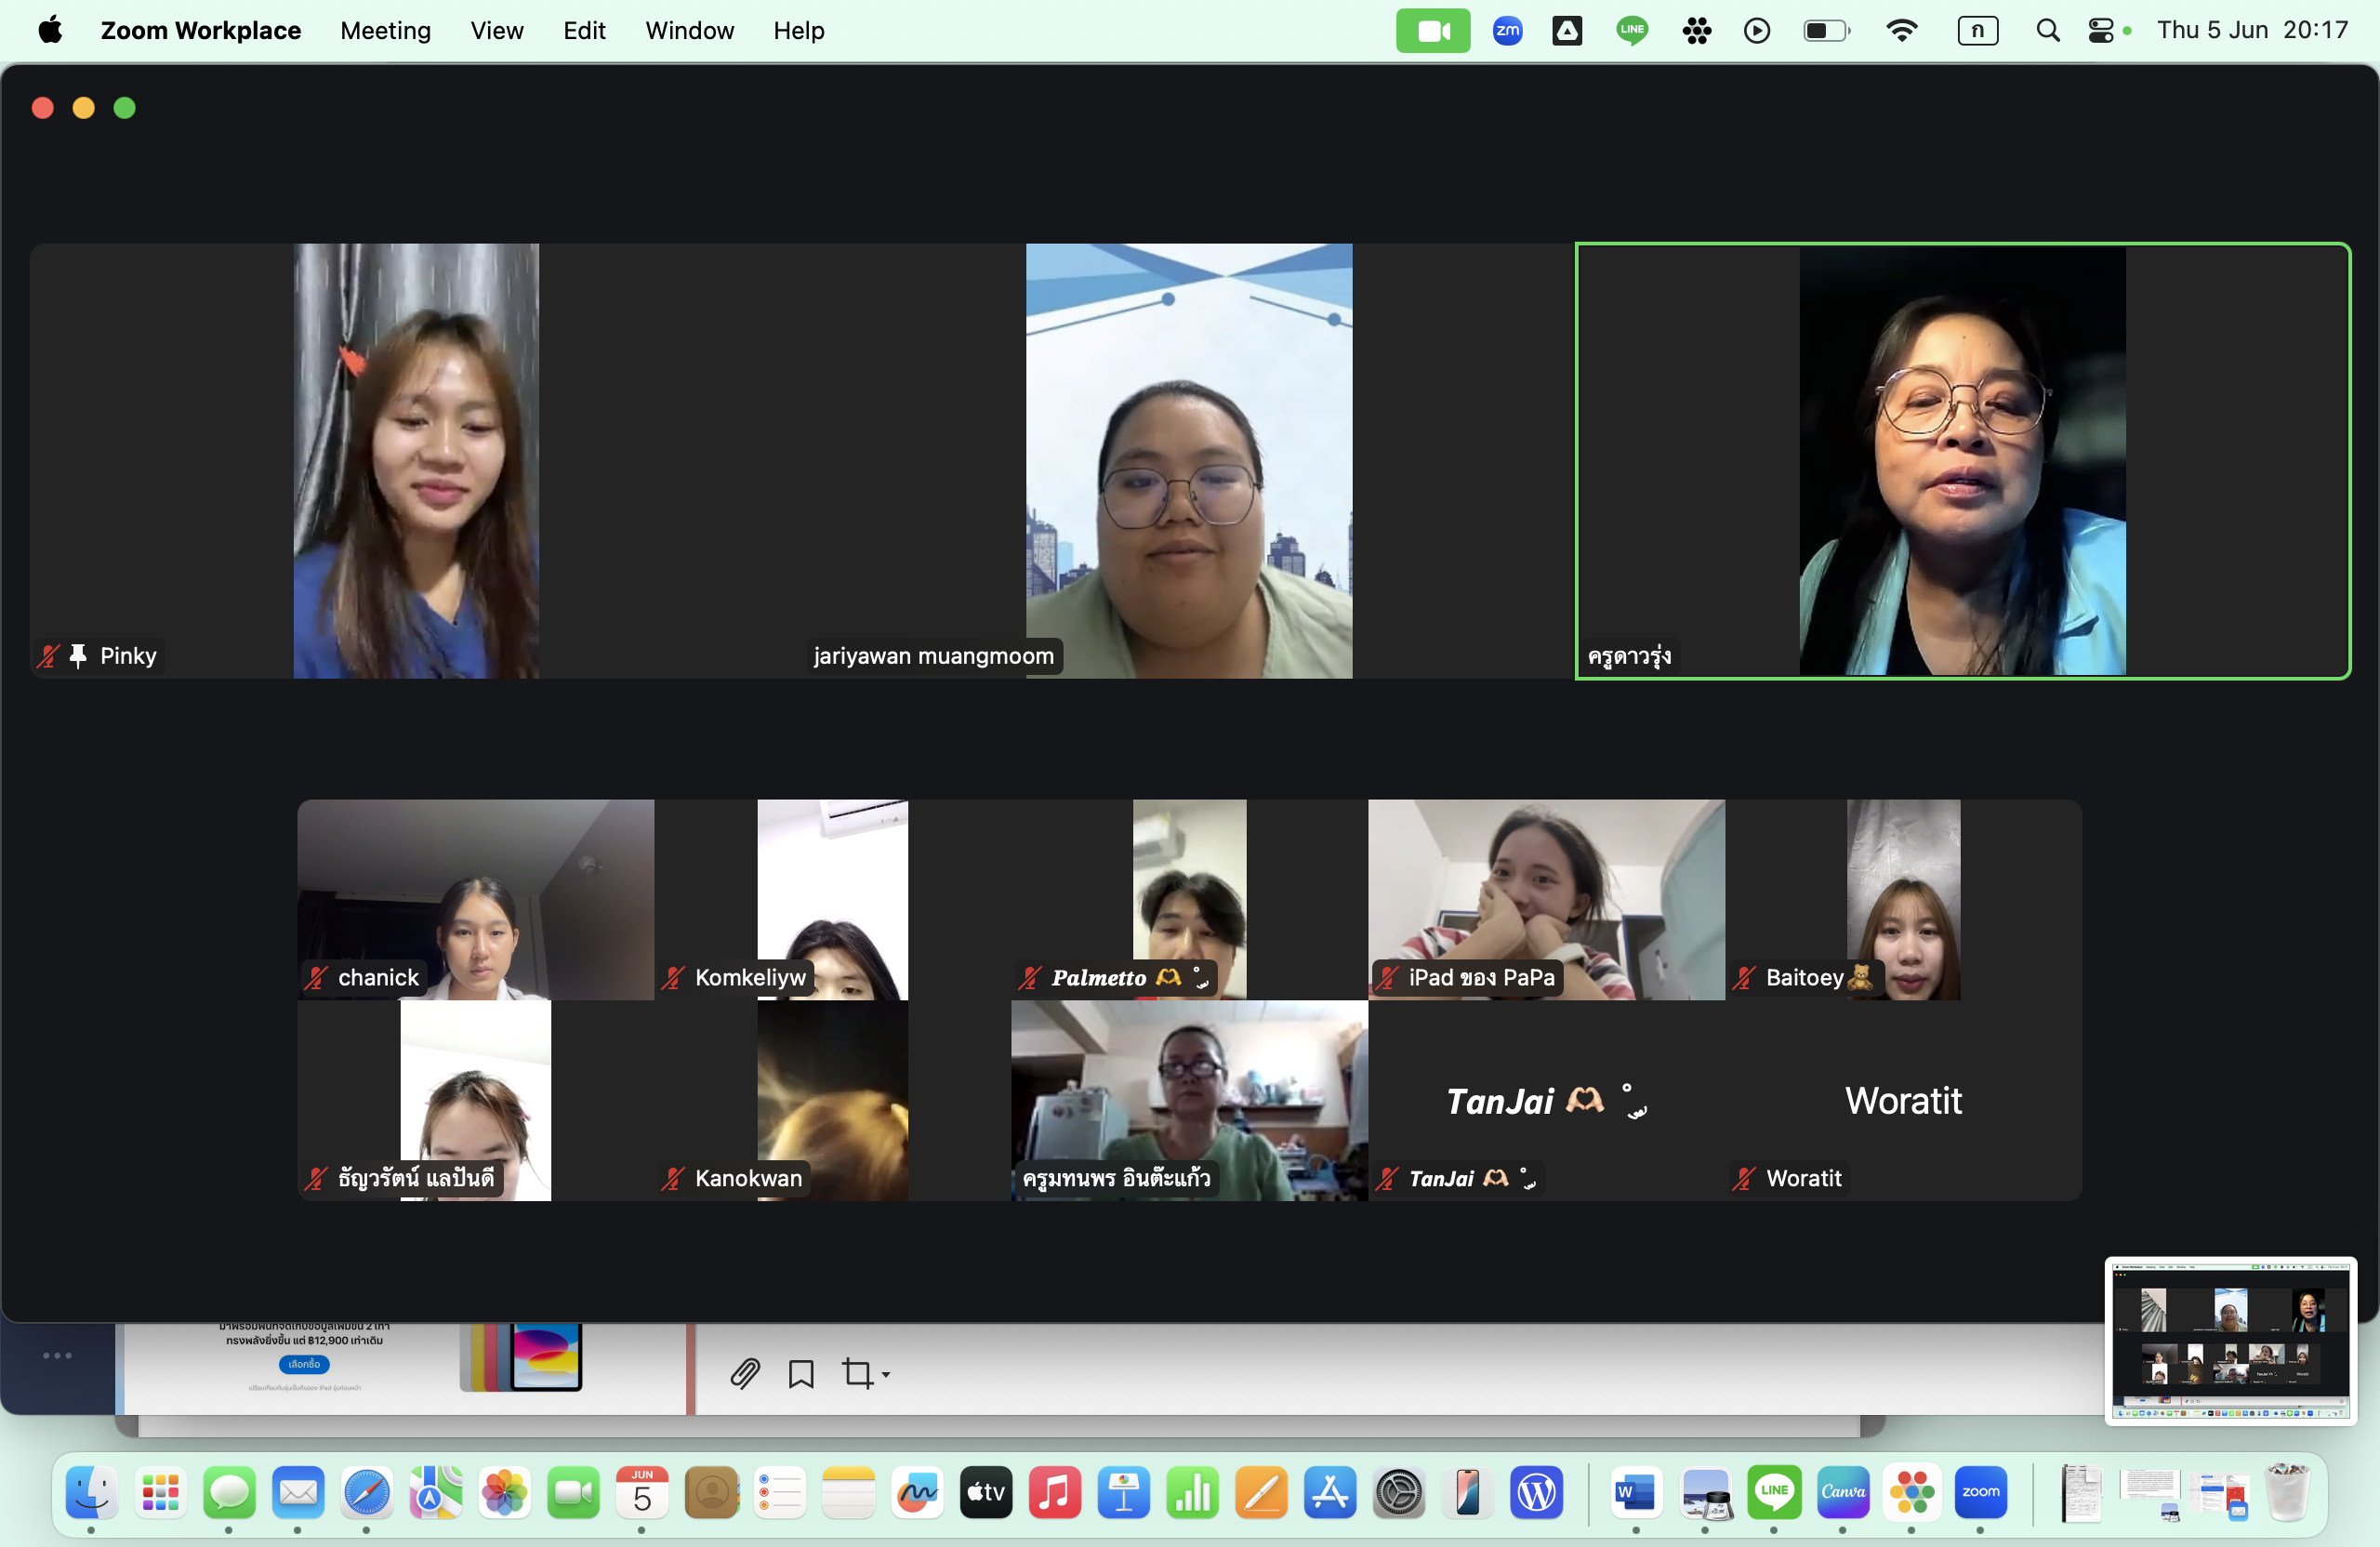2380x1547 pixels.
Task: Open Messages from the Dock
Action: pyautogui.click(x=229, y=1492)
